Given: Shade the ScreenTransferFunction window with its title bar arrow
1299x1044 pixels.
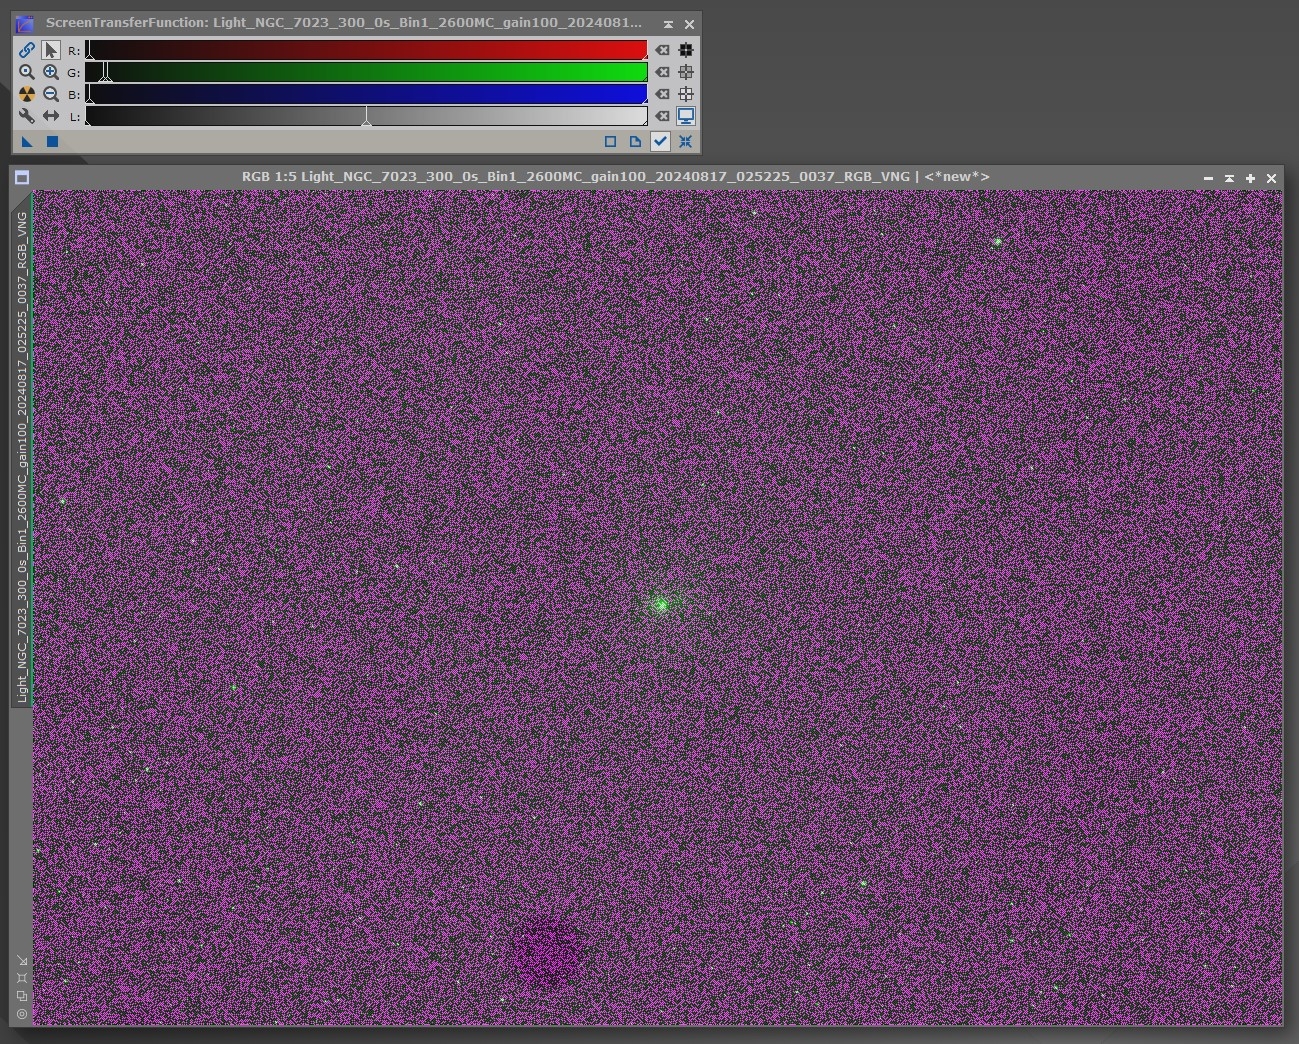Looking at the screenshot, I should pos(668,23).
